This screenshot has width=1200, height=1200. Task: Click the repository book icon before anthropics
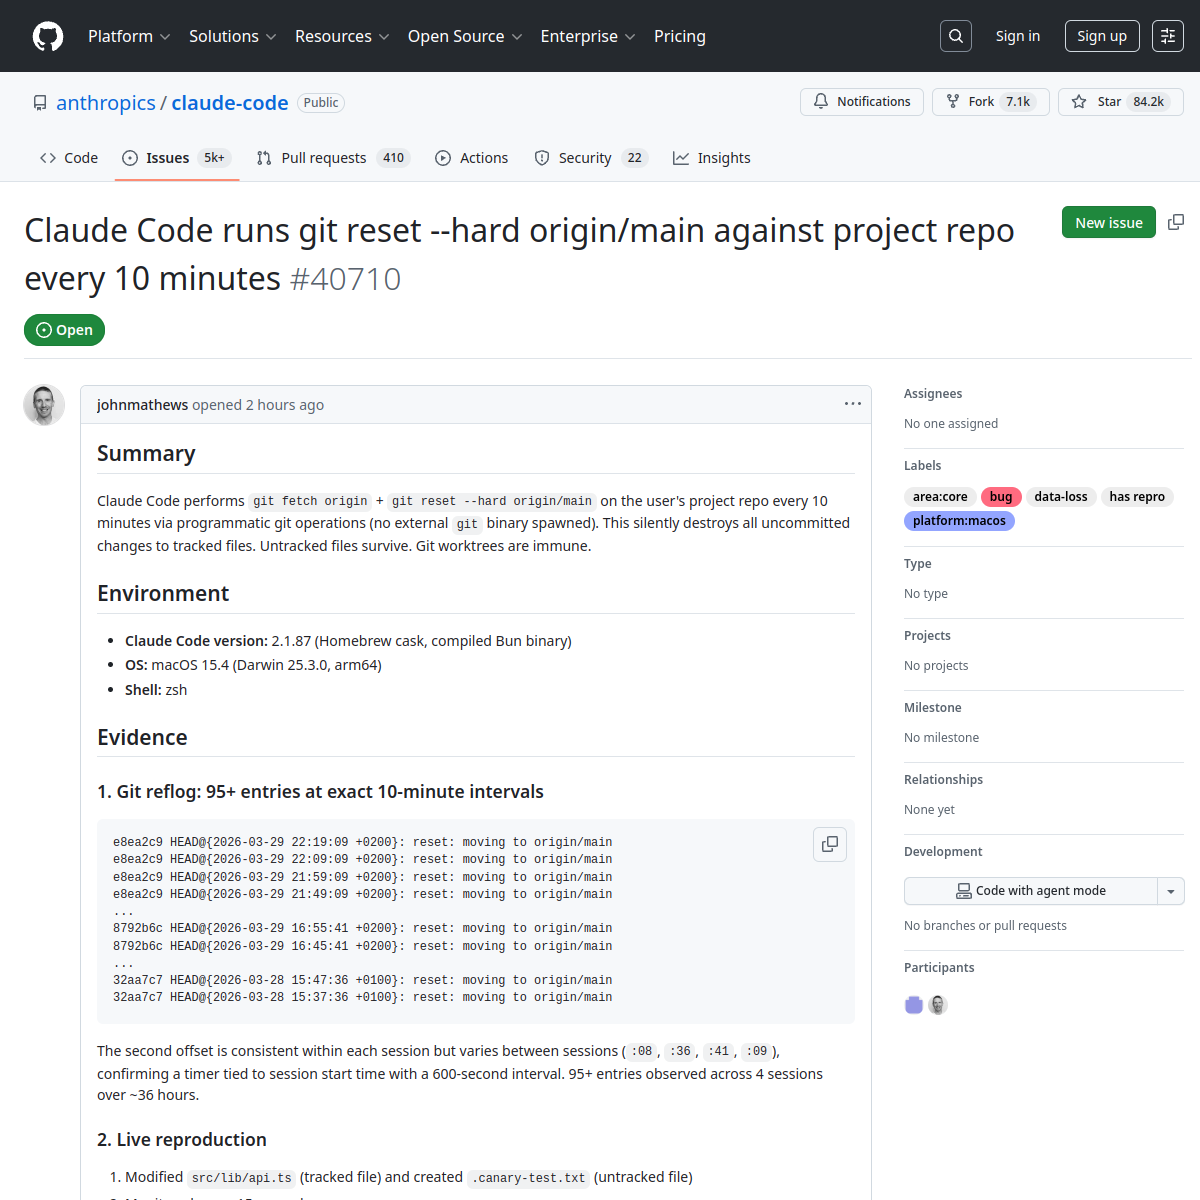pos(40,102)
